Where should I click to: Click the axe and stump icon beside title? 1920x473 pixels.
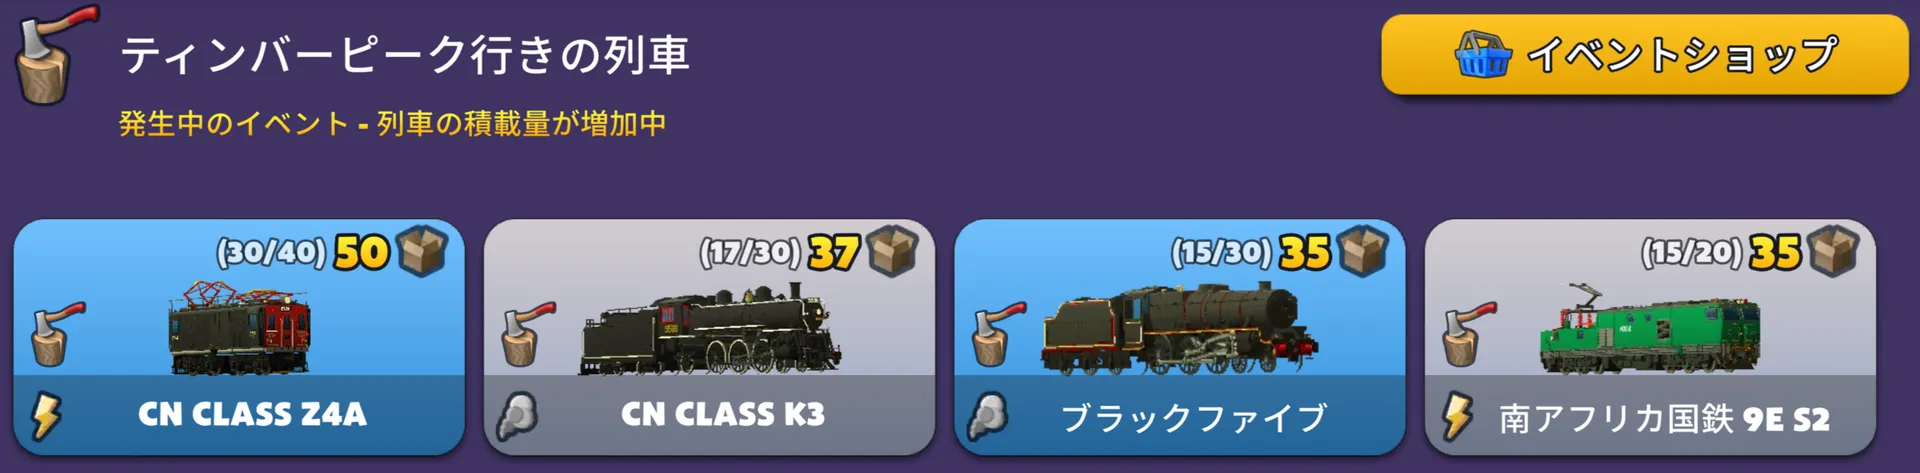(57, 55)
